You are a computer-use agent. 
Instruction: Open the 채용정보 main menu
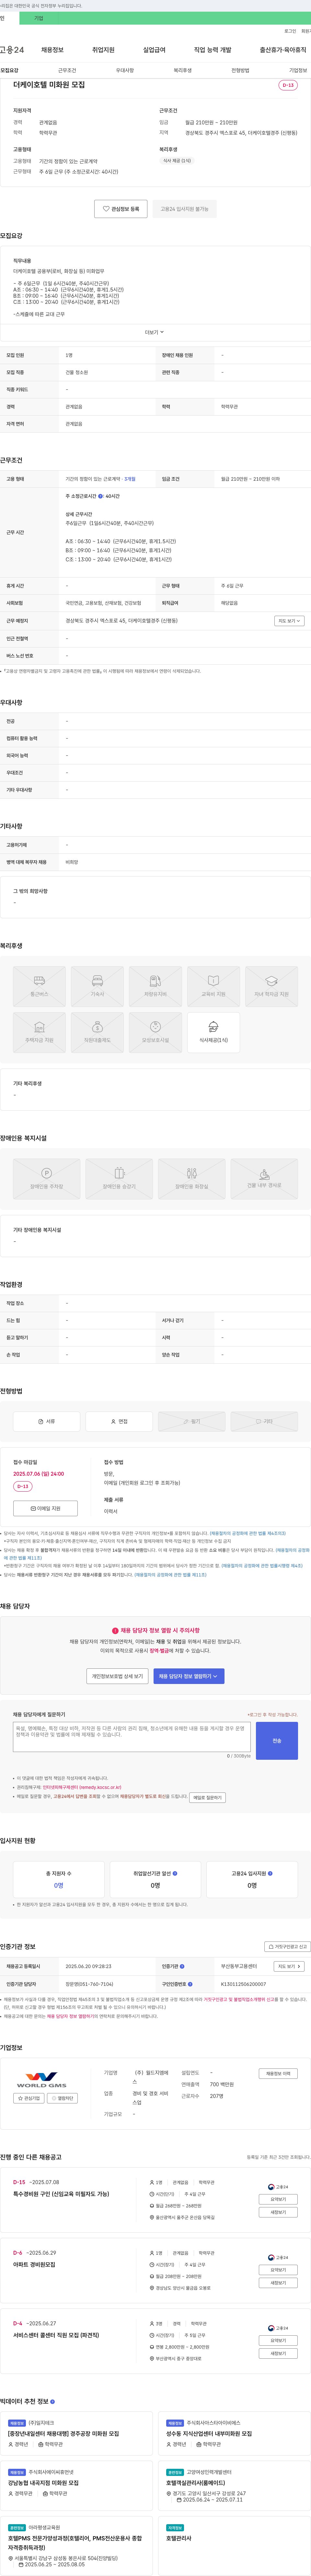point(52,50)
